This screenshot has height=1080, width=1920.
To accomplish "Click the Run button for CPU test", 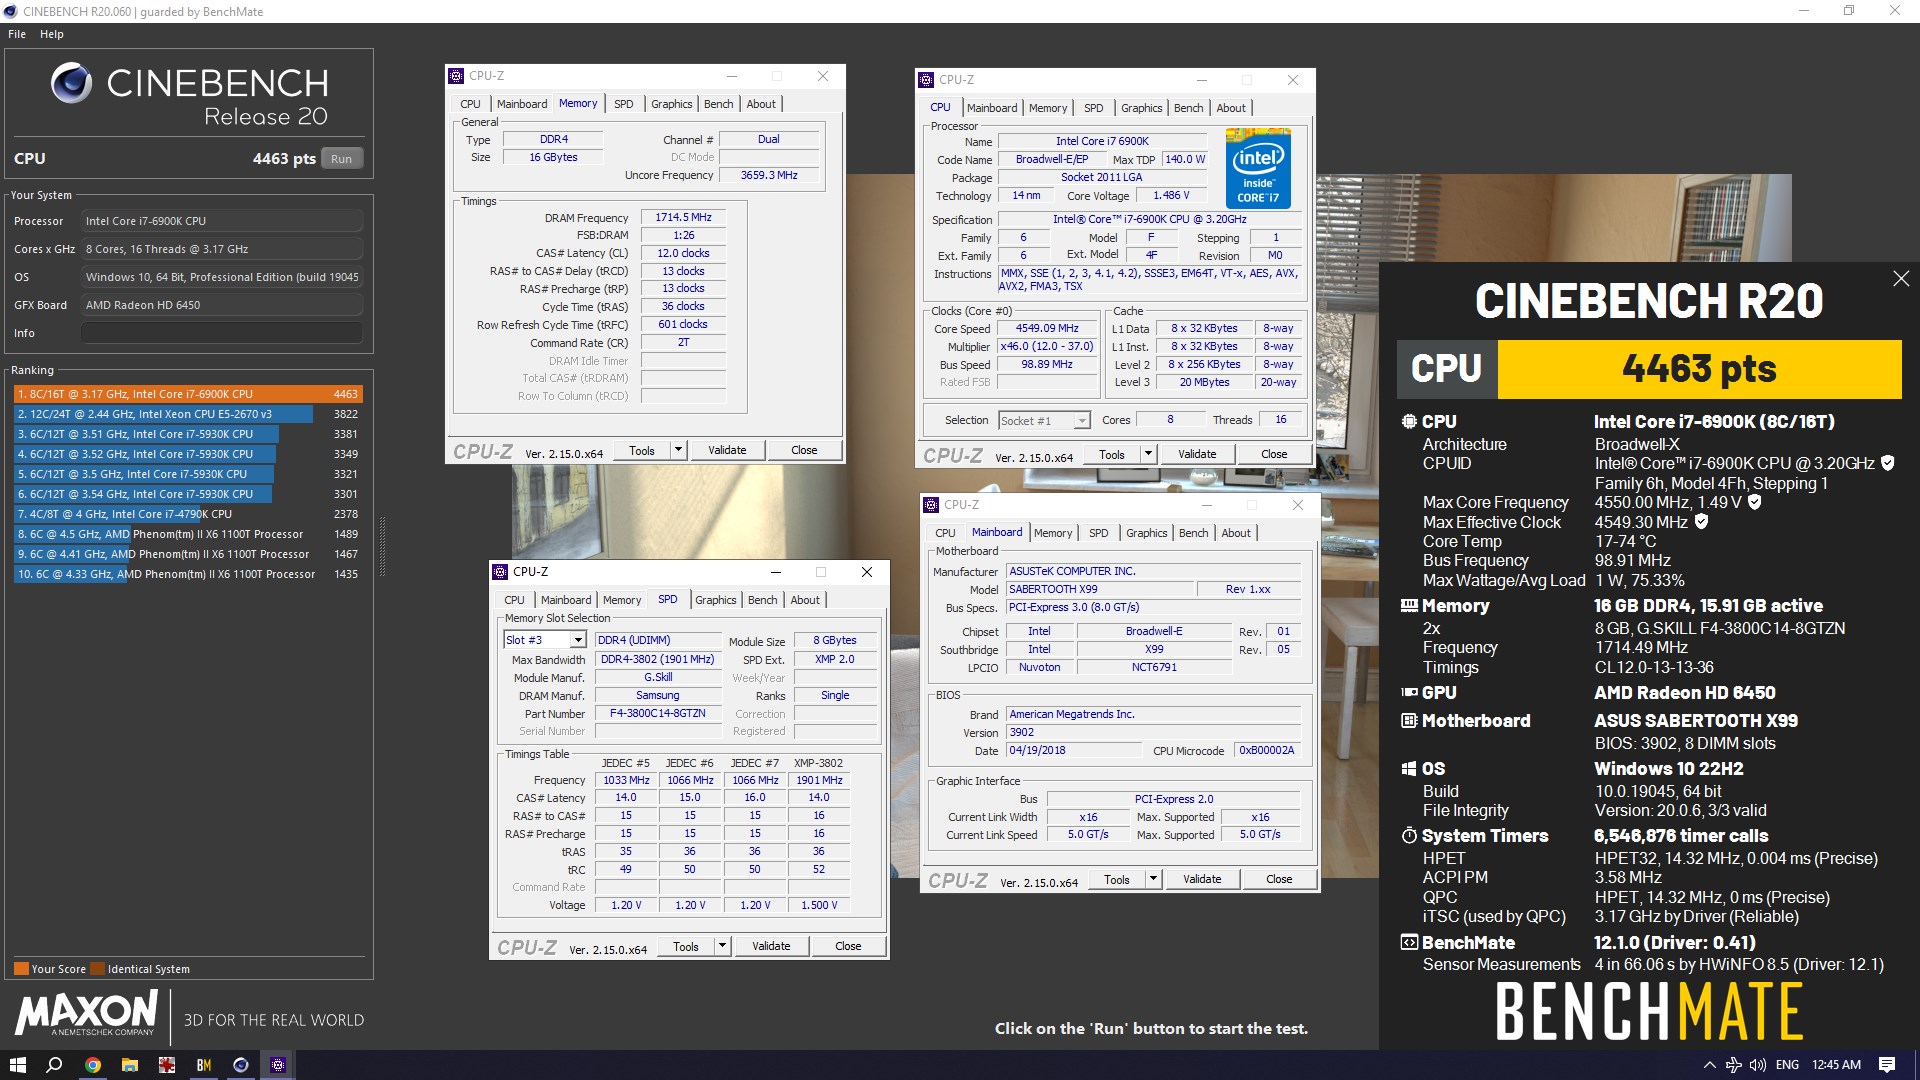I will click(342, 159).
